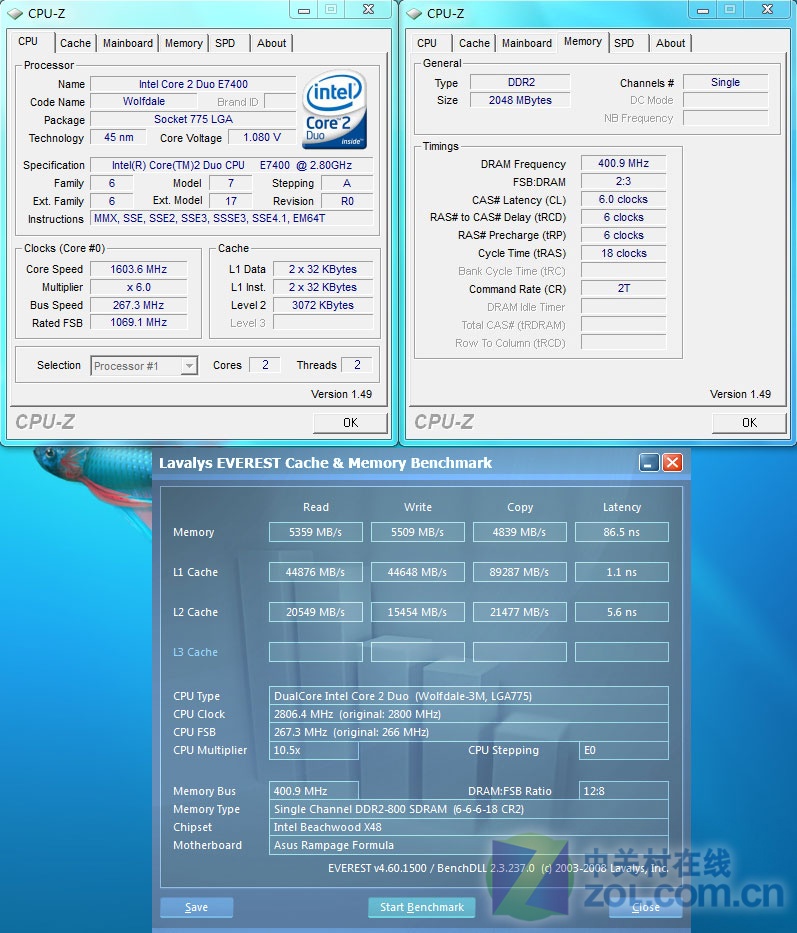Click the L1 Cache Copy result 89287 MB/s
Screen dimensions: 797x933
coord(520,572)
